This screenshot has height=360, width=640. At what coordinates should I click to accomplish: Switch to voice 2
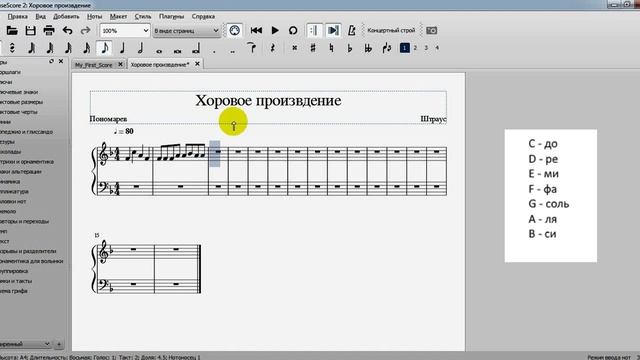click(416, 48)
